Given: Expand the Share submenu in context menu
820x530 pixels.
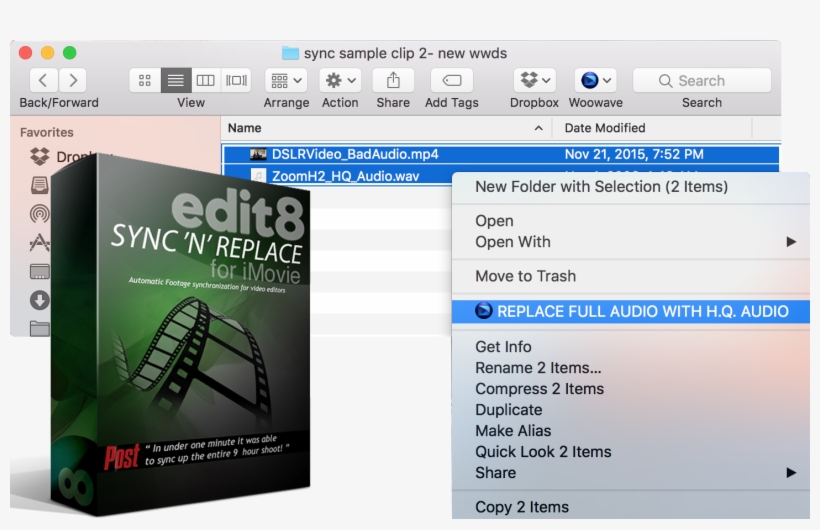Looking at the screenshot, I should coord(631,473).
